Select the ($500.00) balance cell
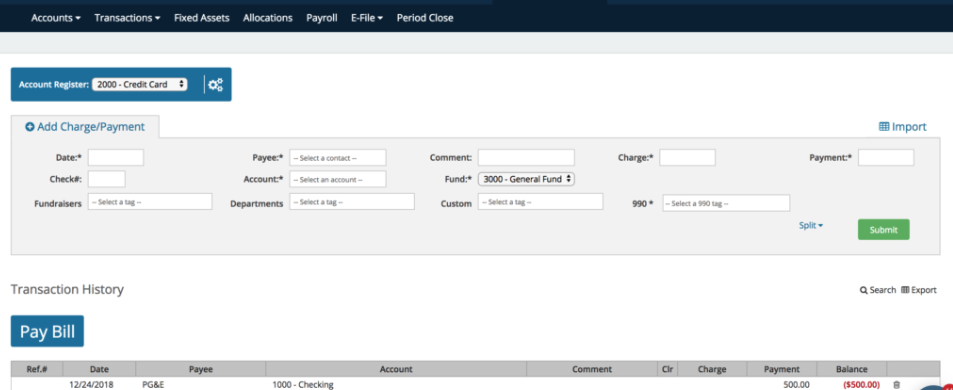Screen dimensions: 953x390 tap(861, 385)
